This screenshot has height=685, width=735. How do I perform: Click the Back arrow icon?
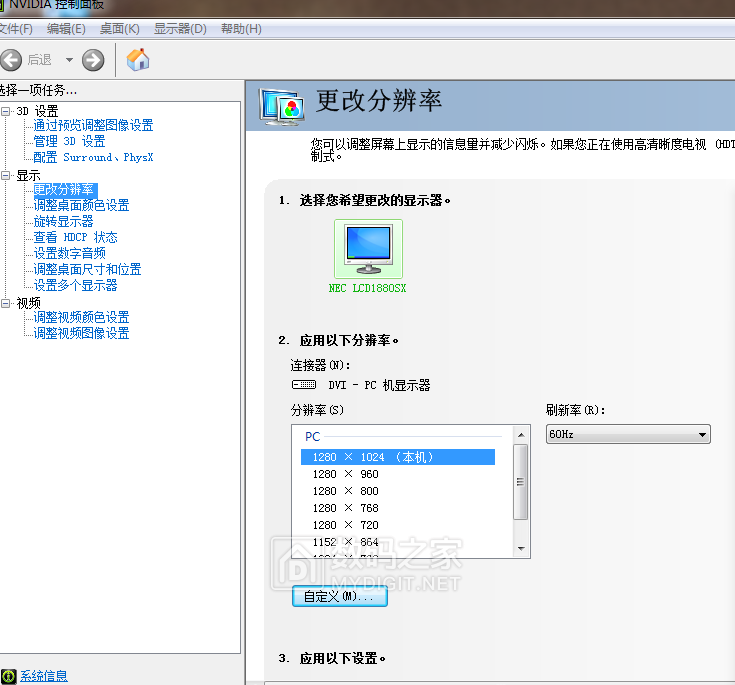pyautogui.click(x=11, y=60)
